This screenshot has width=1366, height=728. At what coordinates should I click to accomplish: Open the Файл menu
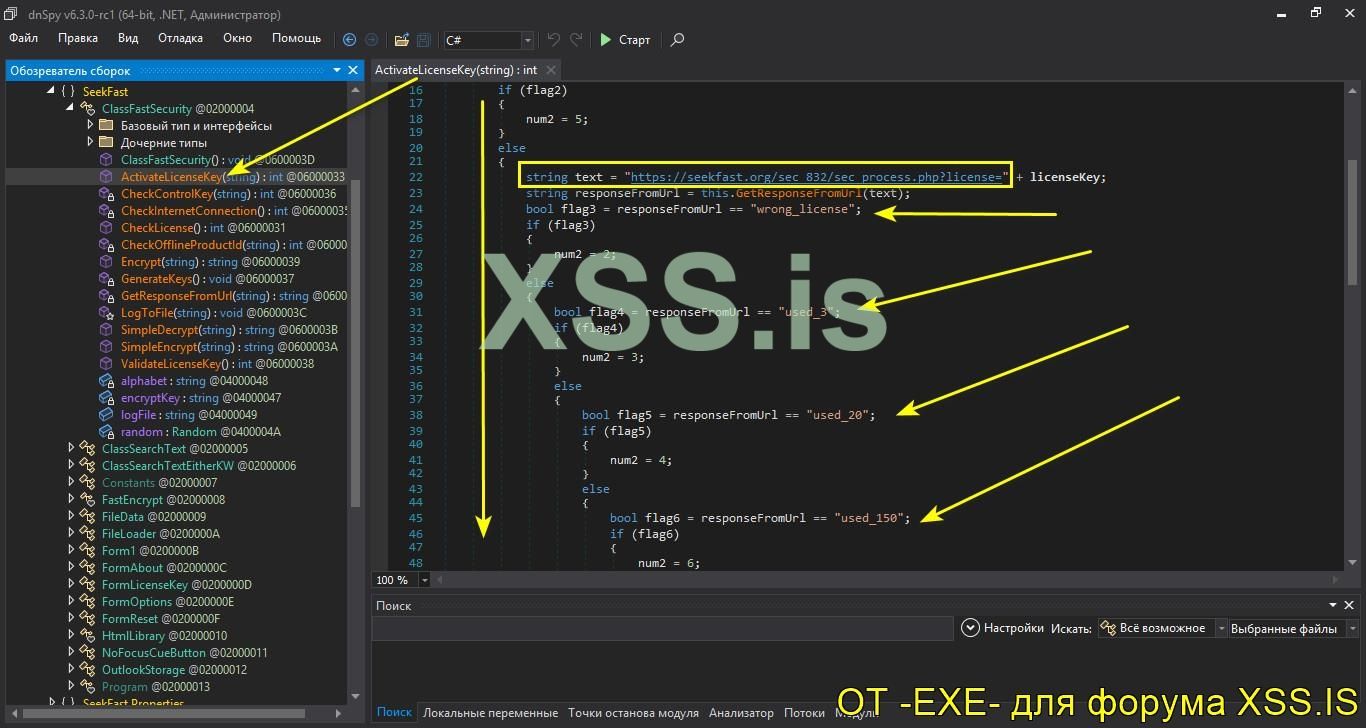coord(24,38)
